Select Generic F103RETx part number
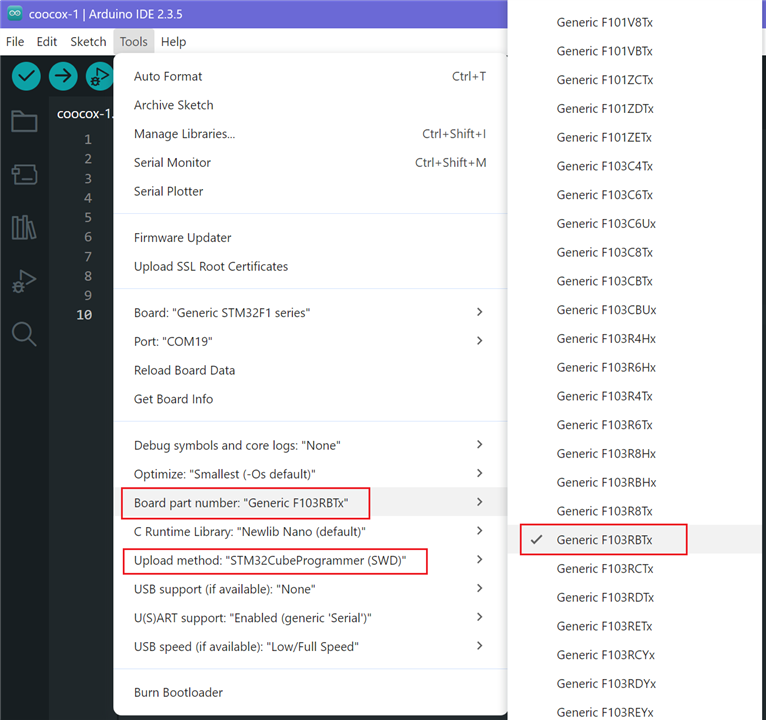This screenshot has height=720, width=766. [634, 626]
